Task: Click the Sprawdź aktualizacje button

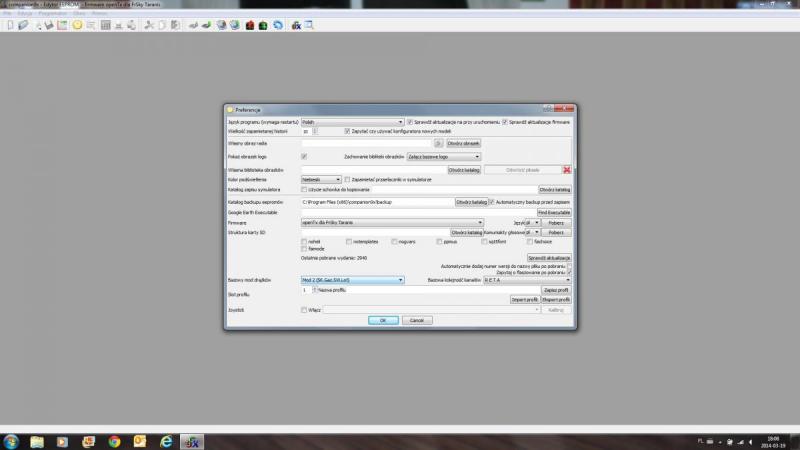Action: (549, 258)
